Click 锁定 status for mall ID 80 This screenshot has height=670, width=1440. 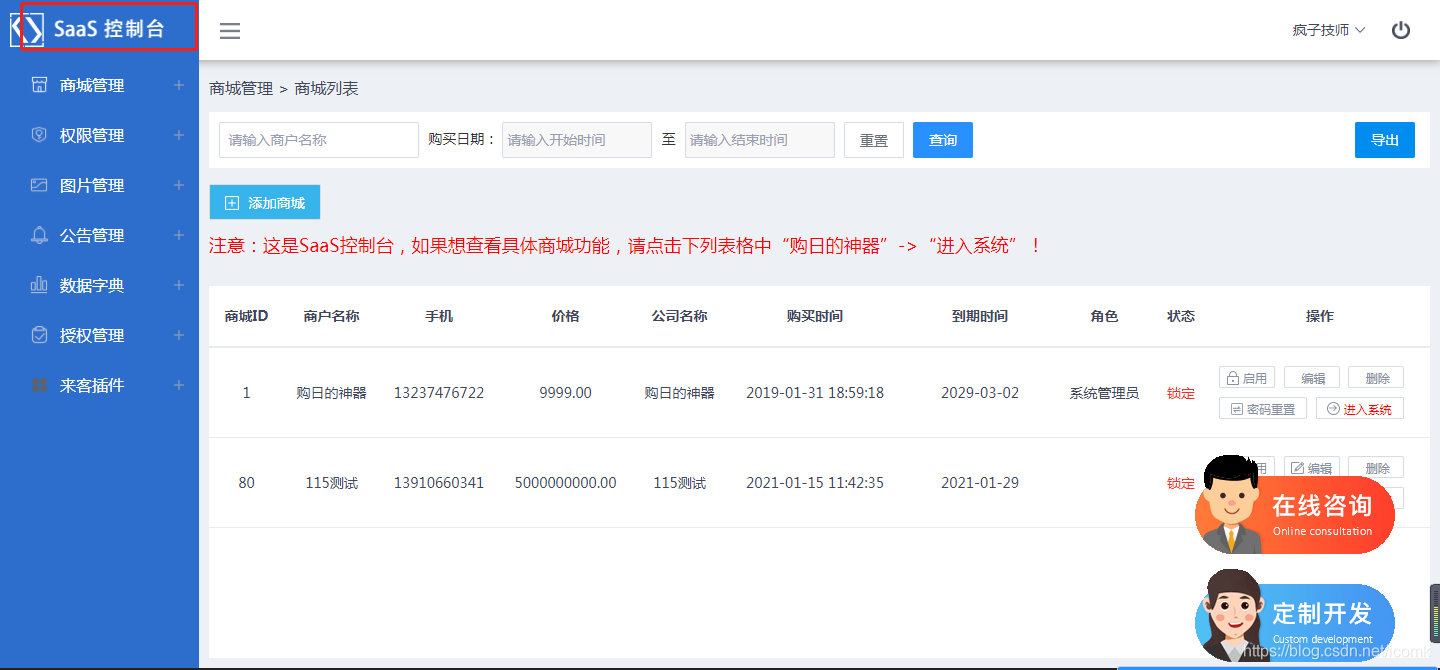point(1180,482)
